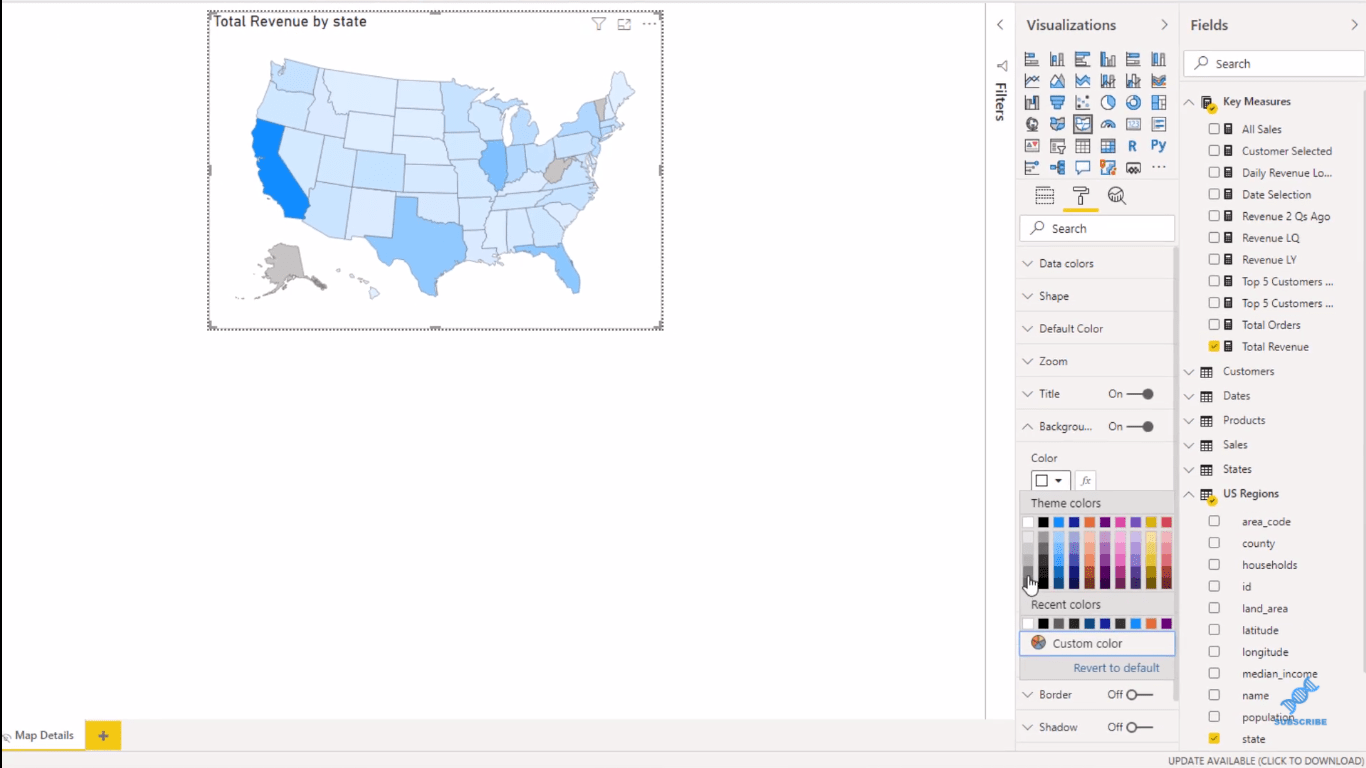The image size is (1366, 768).
Task: Select the filled map visualization
Action: pos(1057,124)
